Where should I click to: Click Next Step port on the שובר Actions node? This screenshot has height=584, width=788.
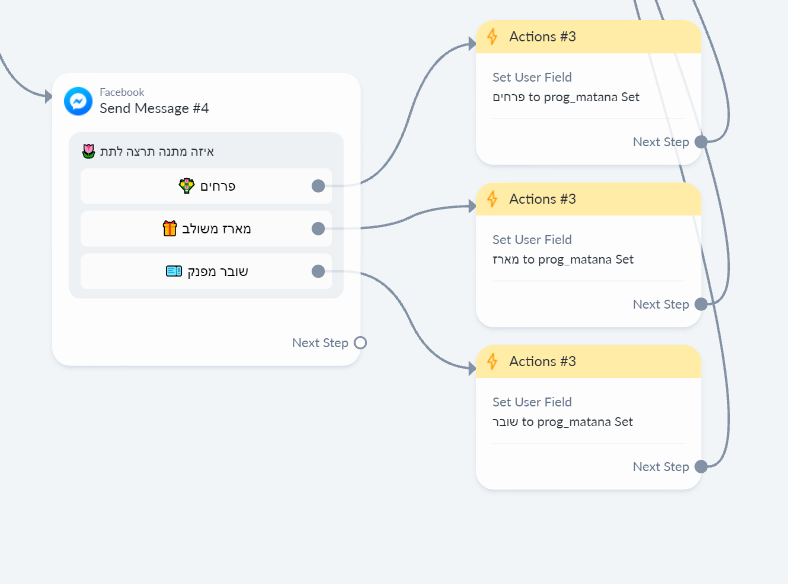pyautogui.click(x=701, y=466)
